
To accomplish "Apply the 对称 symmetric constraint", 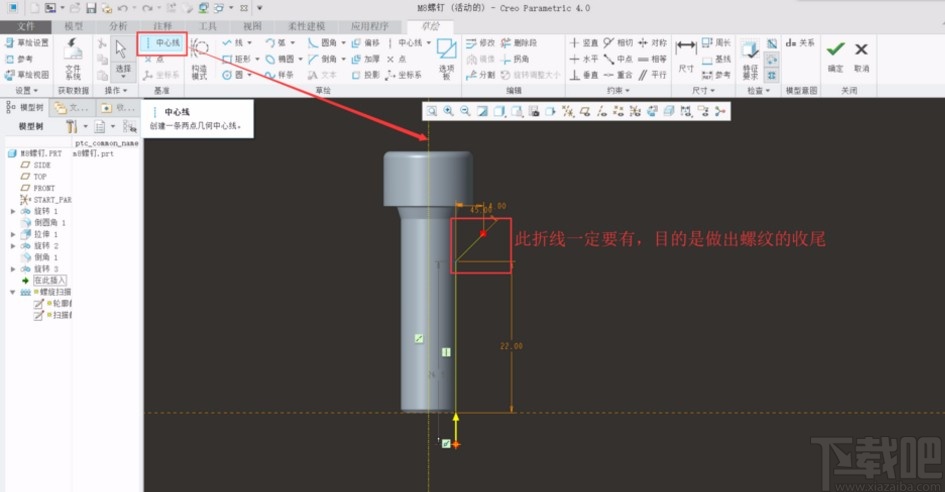I will (653, 43).
